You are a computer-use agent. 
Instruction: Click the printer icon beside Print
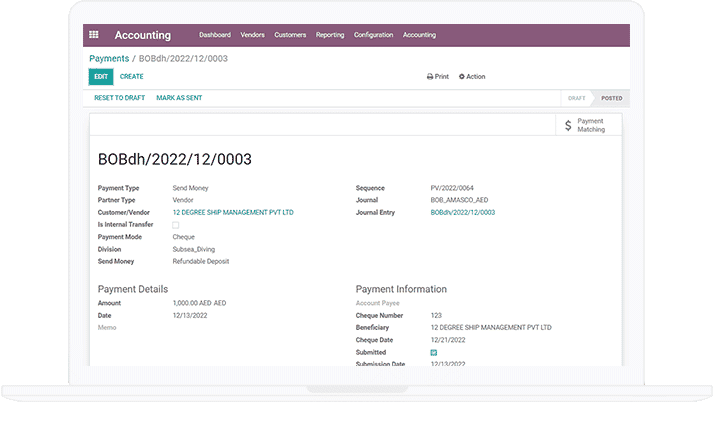tap(430, 77)
